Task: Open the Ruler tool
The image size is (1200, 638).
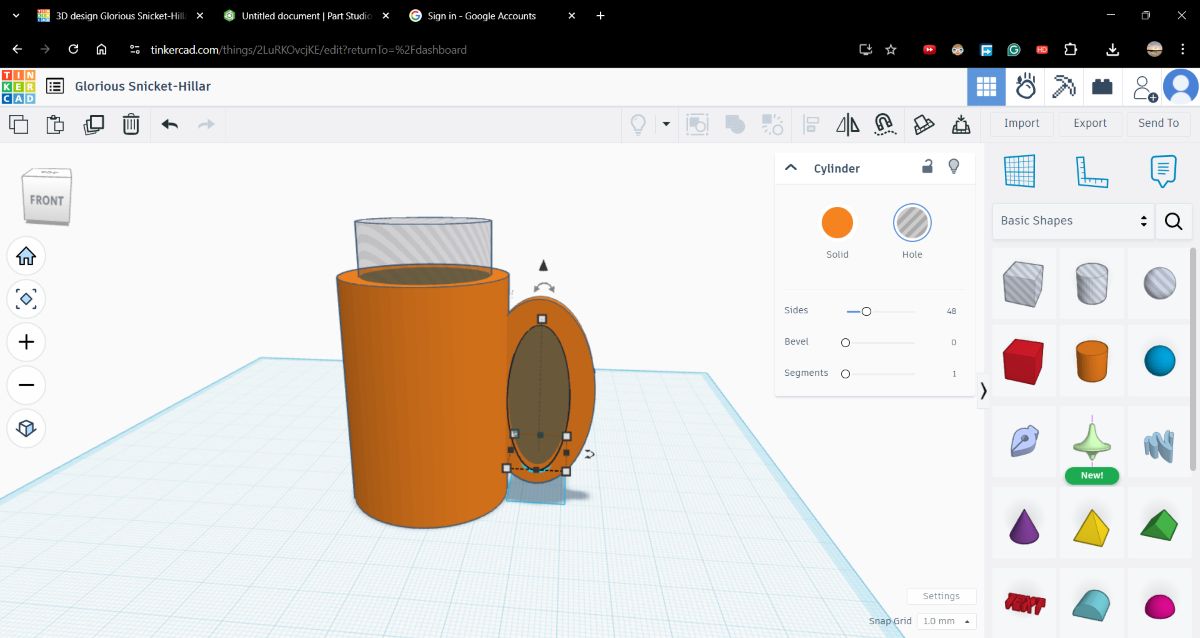Action: pos(1091,170)
